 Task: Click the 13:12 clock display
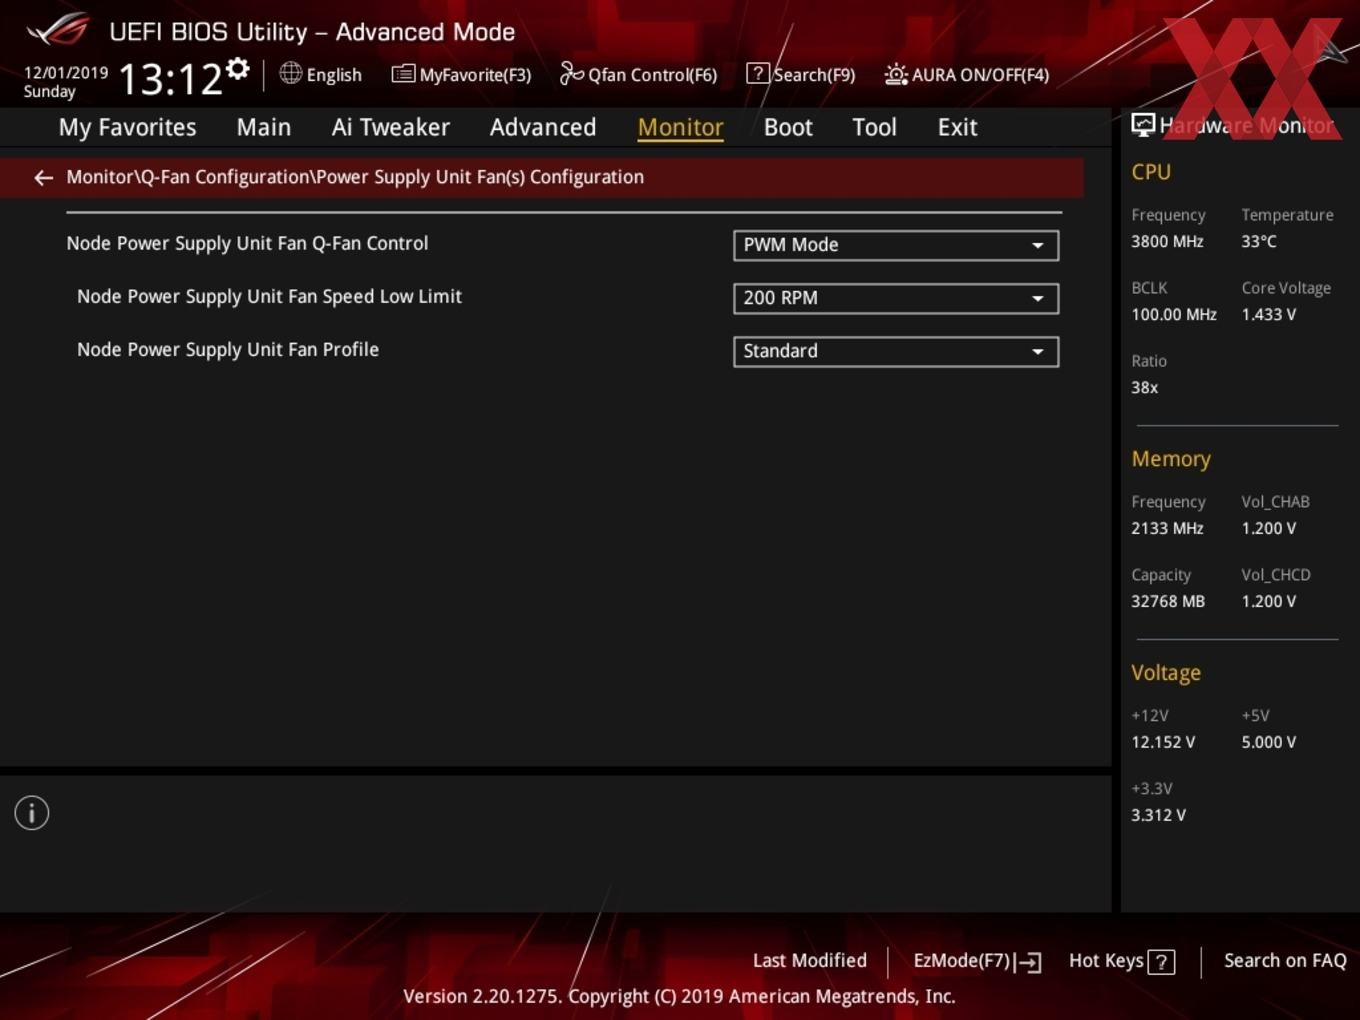tap(170, 78)
